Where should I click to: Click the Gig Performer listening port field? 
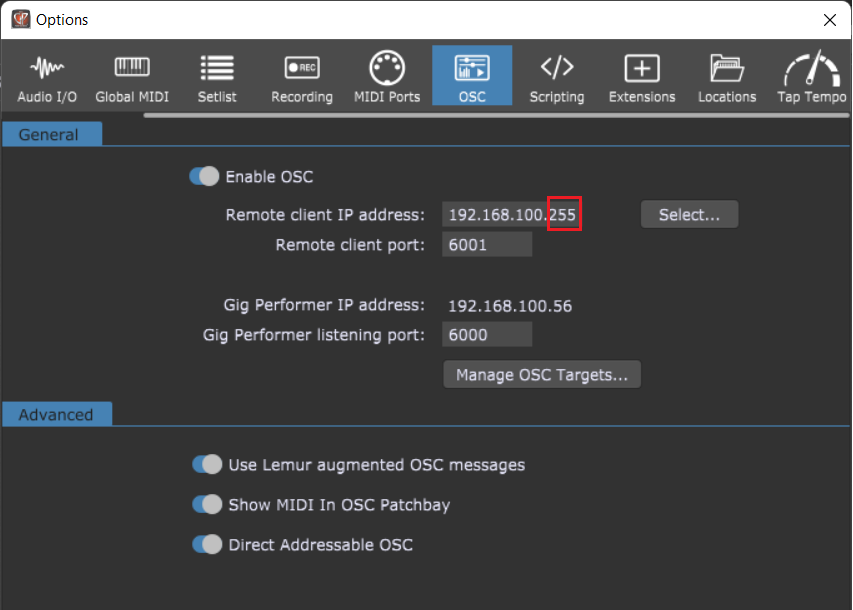click(x=487, y=334)
